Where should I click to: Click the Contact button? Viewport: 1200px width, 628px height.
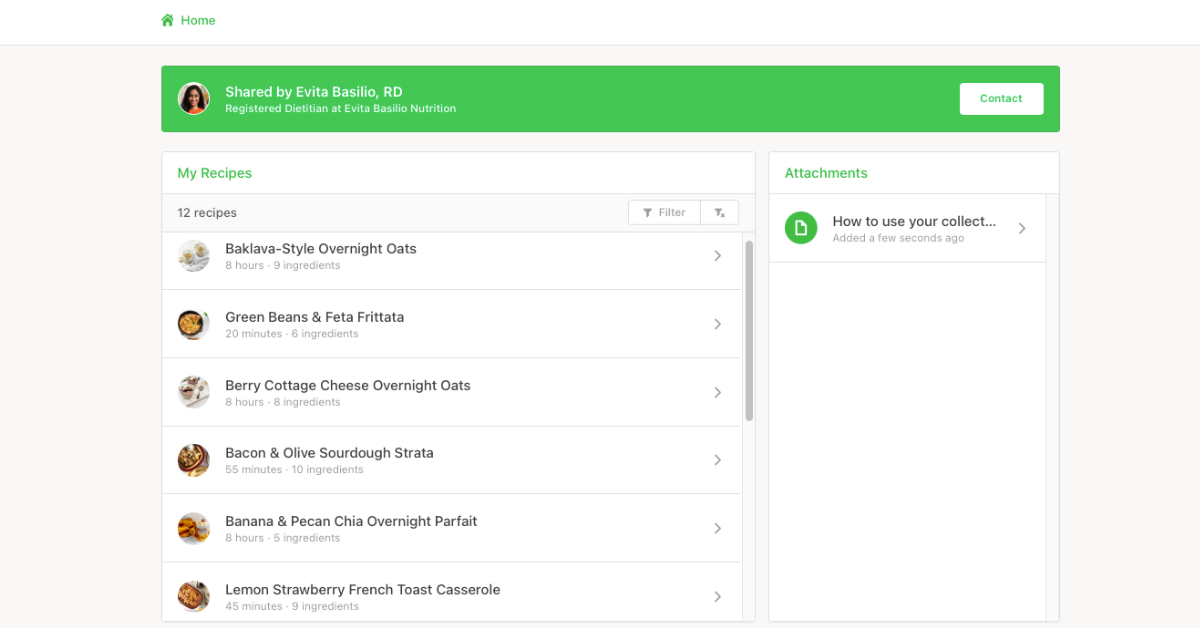tap(1001, 98)
